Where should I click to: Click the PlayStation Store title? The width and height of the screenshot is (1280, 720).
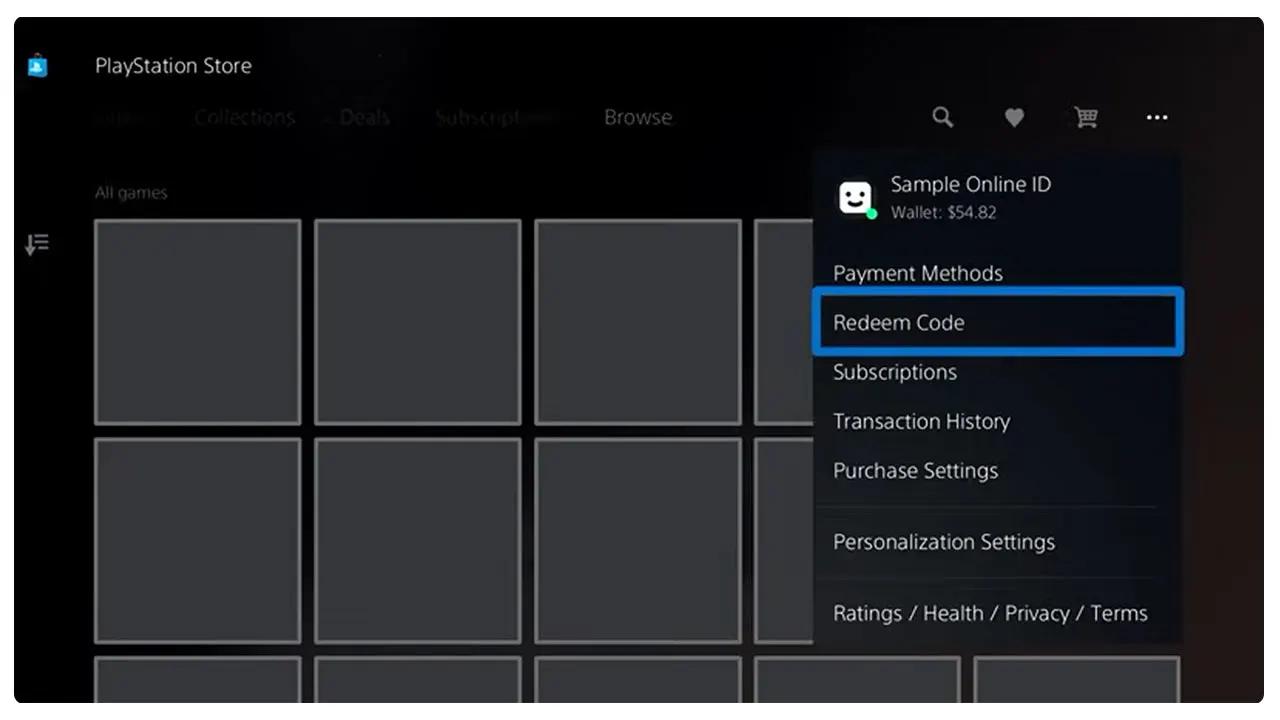pos(173,66)
